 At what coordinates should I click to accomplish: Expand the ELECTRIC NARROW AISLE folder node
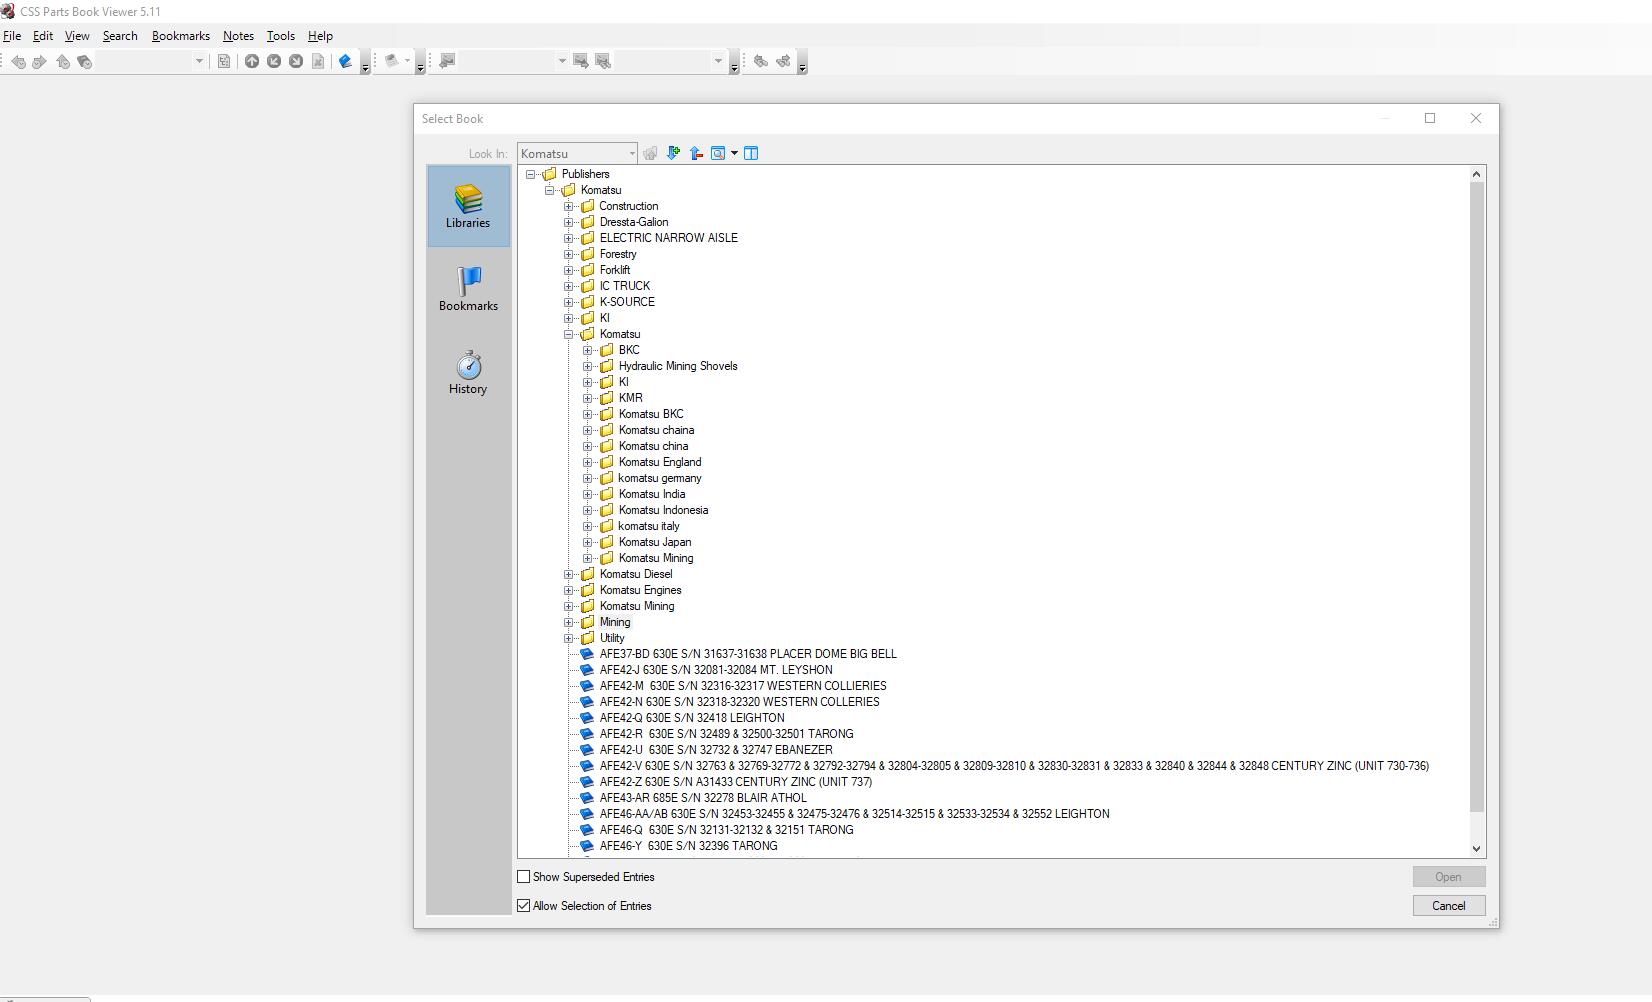(x=568, y=238)
